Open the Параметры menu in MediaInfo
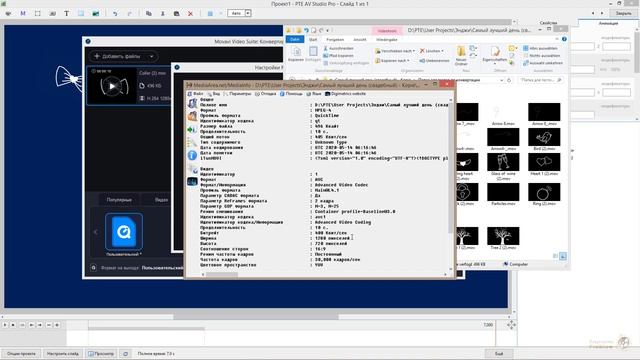This screenshot has width=640, height=360. pyautogui.click(x=237, y=94)
